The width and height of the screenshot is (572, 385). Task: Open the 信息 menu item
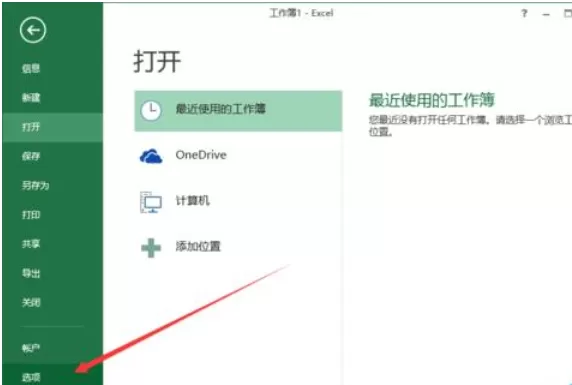(x=31, y=68)
